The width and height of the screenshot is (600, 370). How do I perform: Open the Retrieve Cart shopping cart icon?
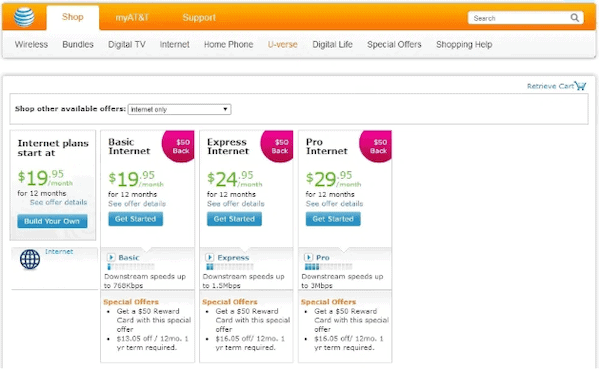(580, 86)
